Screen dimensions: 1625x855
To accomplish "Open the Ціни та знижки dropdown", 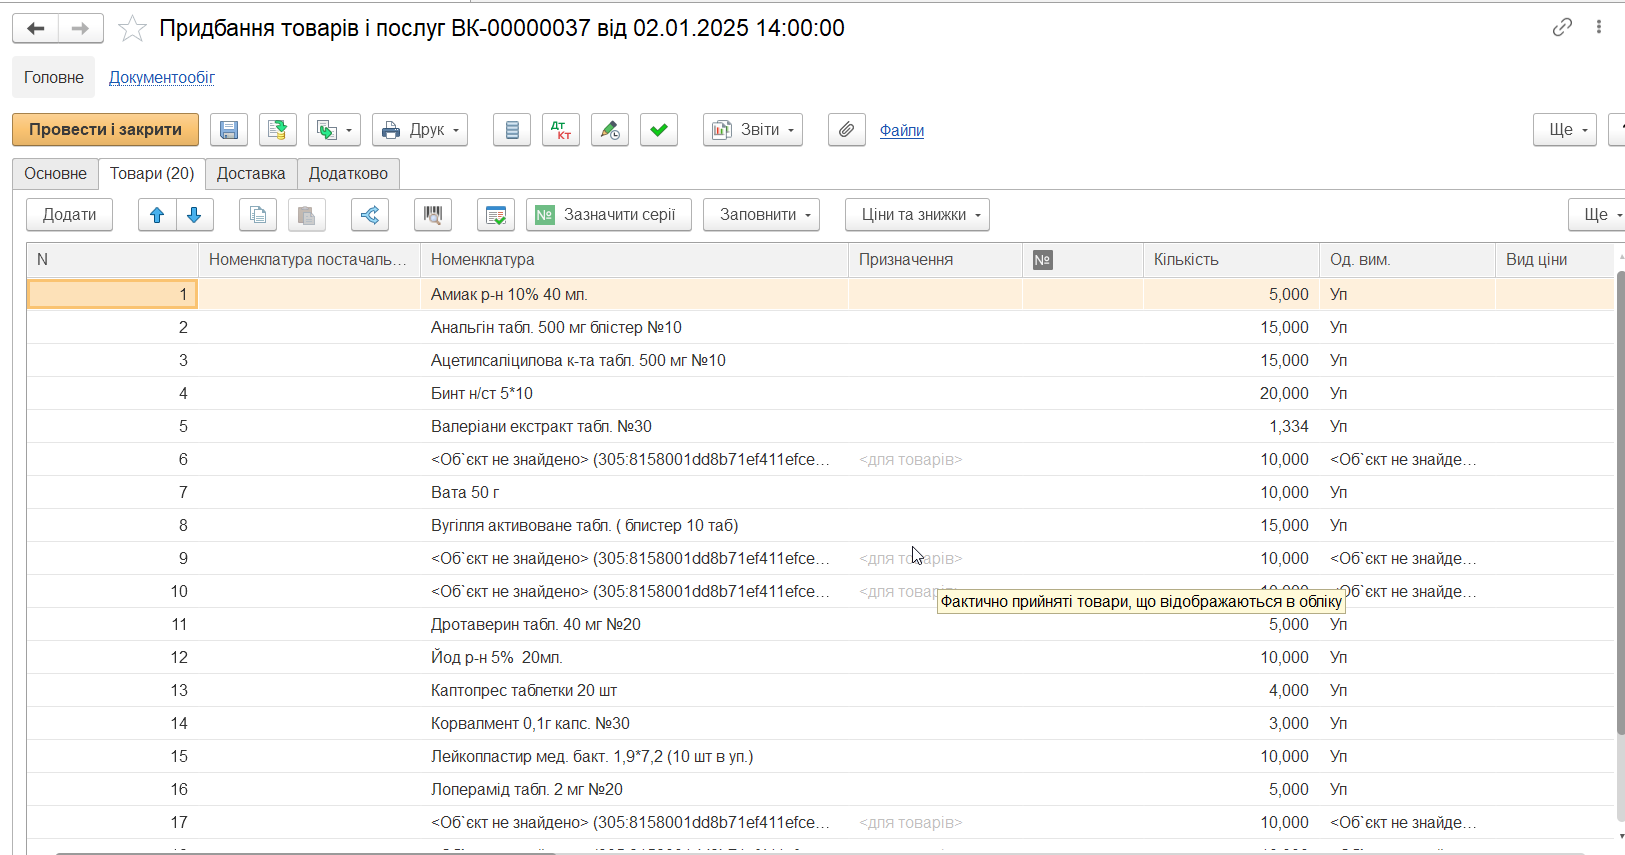I will tap(917, 215).
